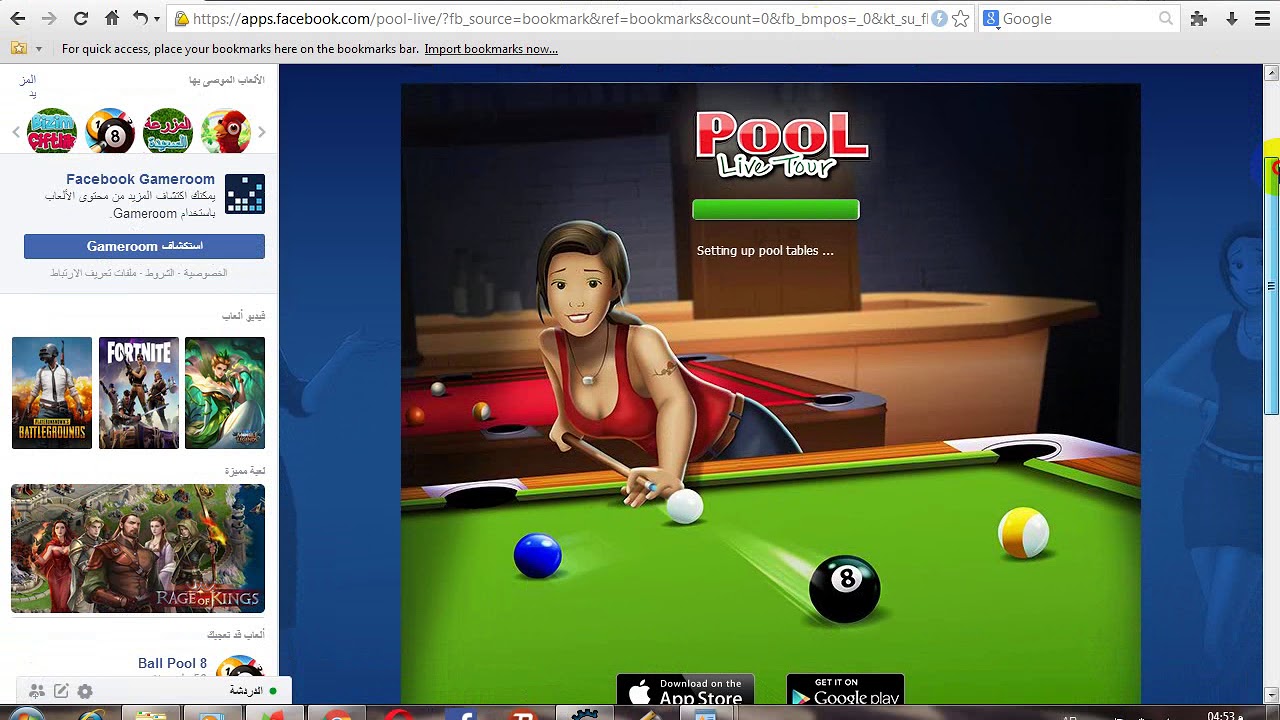Expand the bookmarks folder dropdown arrow
Screen dimensions: 1280x720
(x=38, y=49)
